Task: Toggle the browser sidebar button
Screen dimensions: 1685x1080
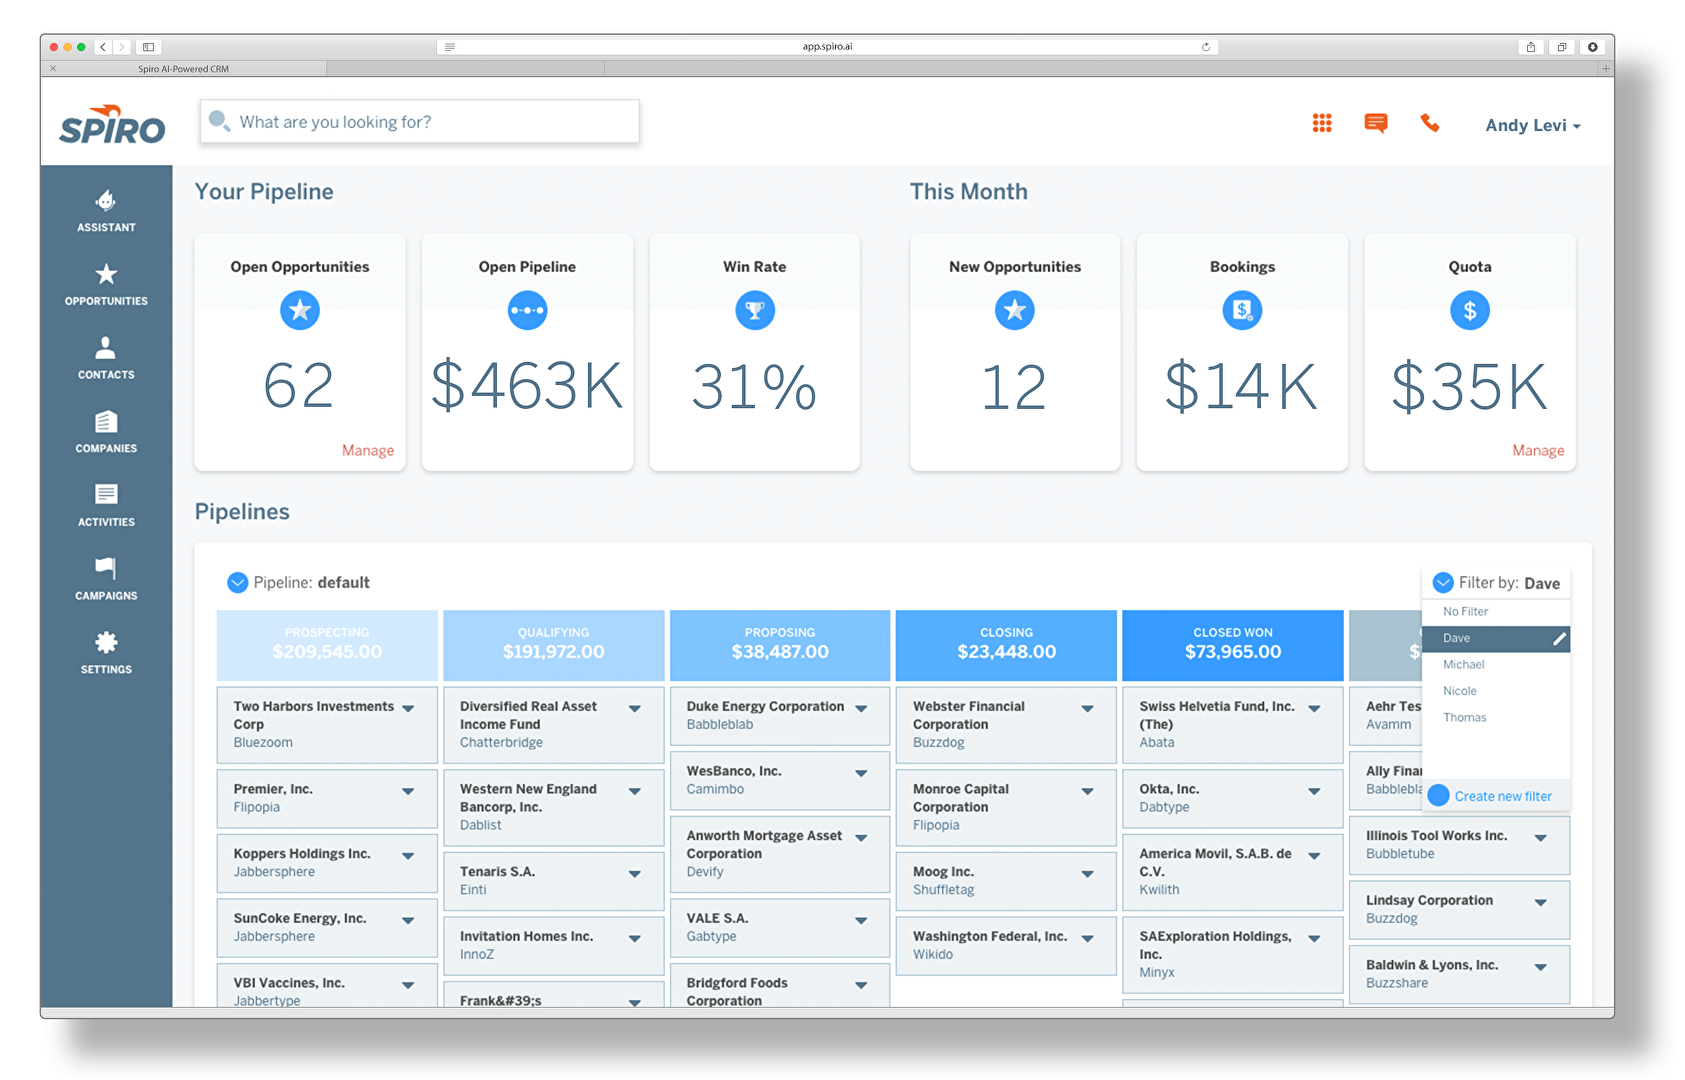Action: click(x=148, y=47)
